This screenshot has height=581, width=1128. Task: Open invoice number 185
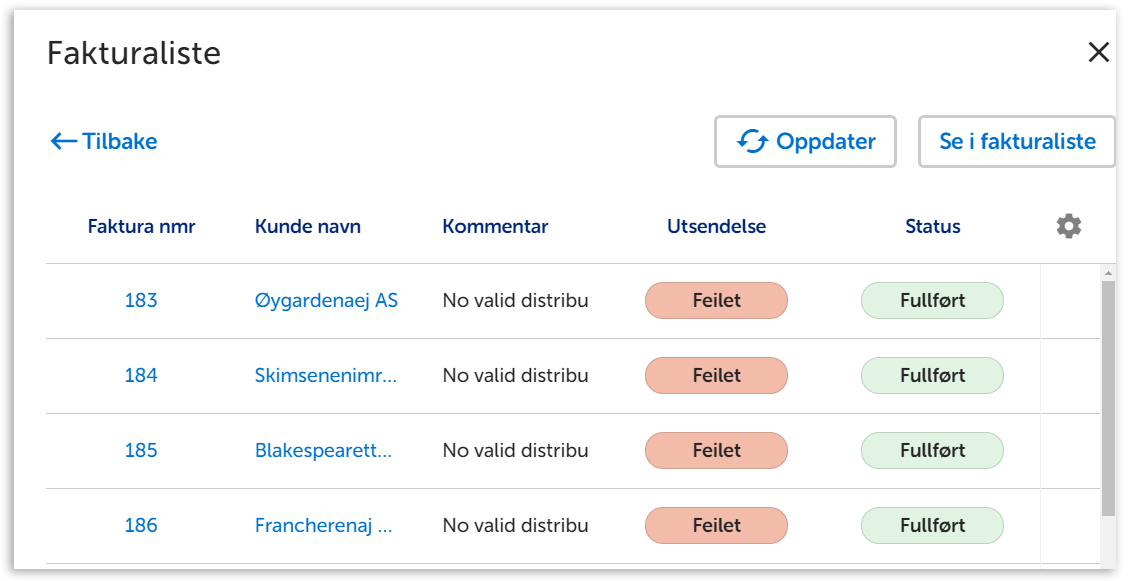pyautogui.click(x=141, y=451)
